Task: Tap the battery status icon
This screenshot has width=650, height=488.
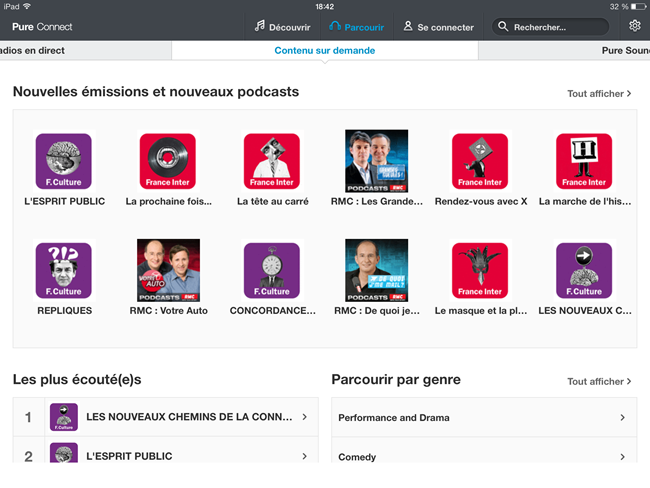Action: pyautogui.click(x=638, y=7)
